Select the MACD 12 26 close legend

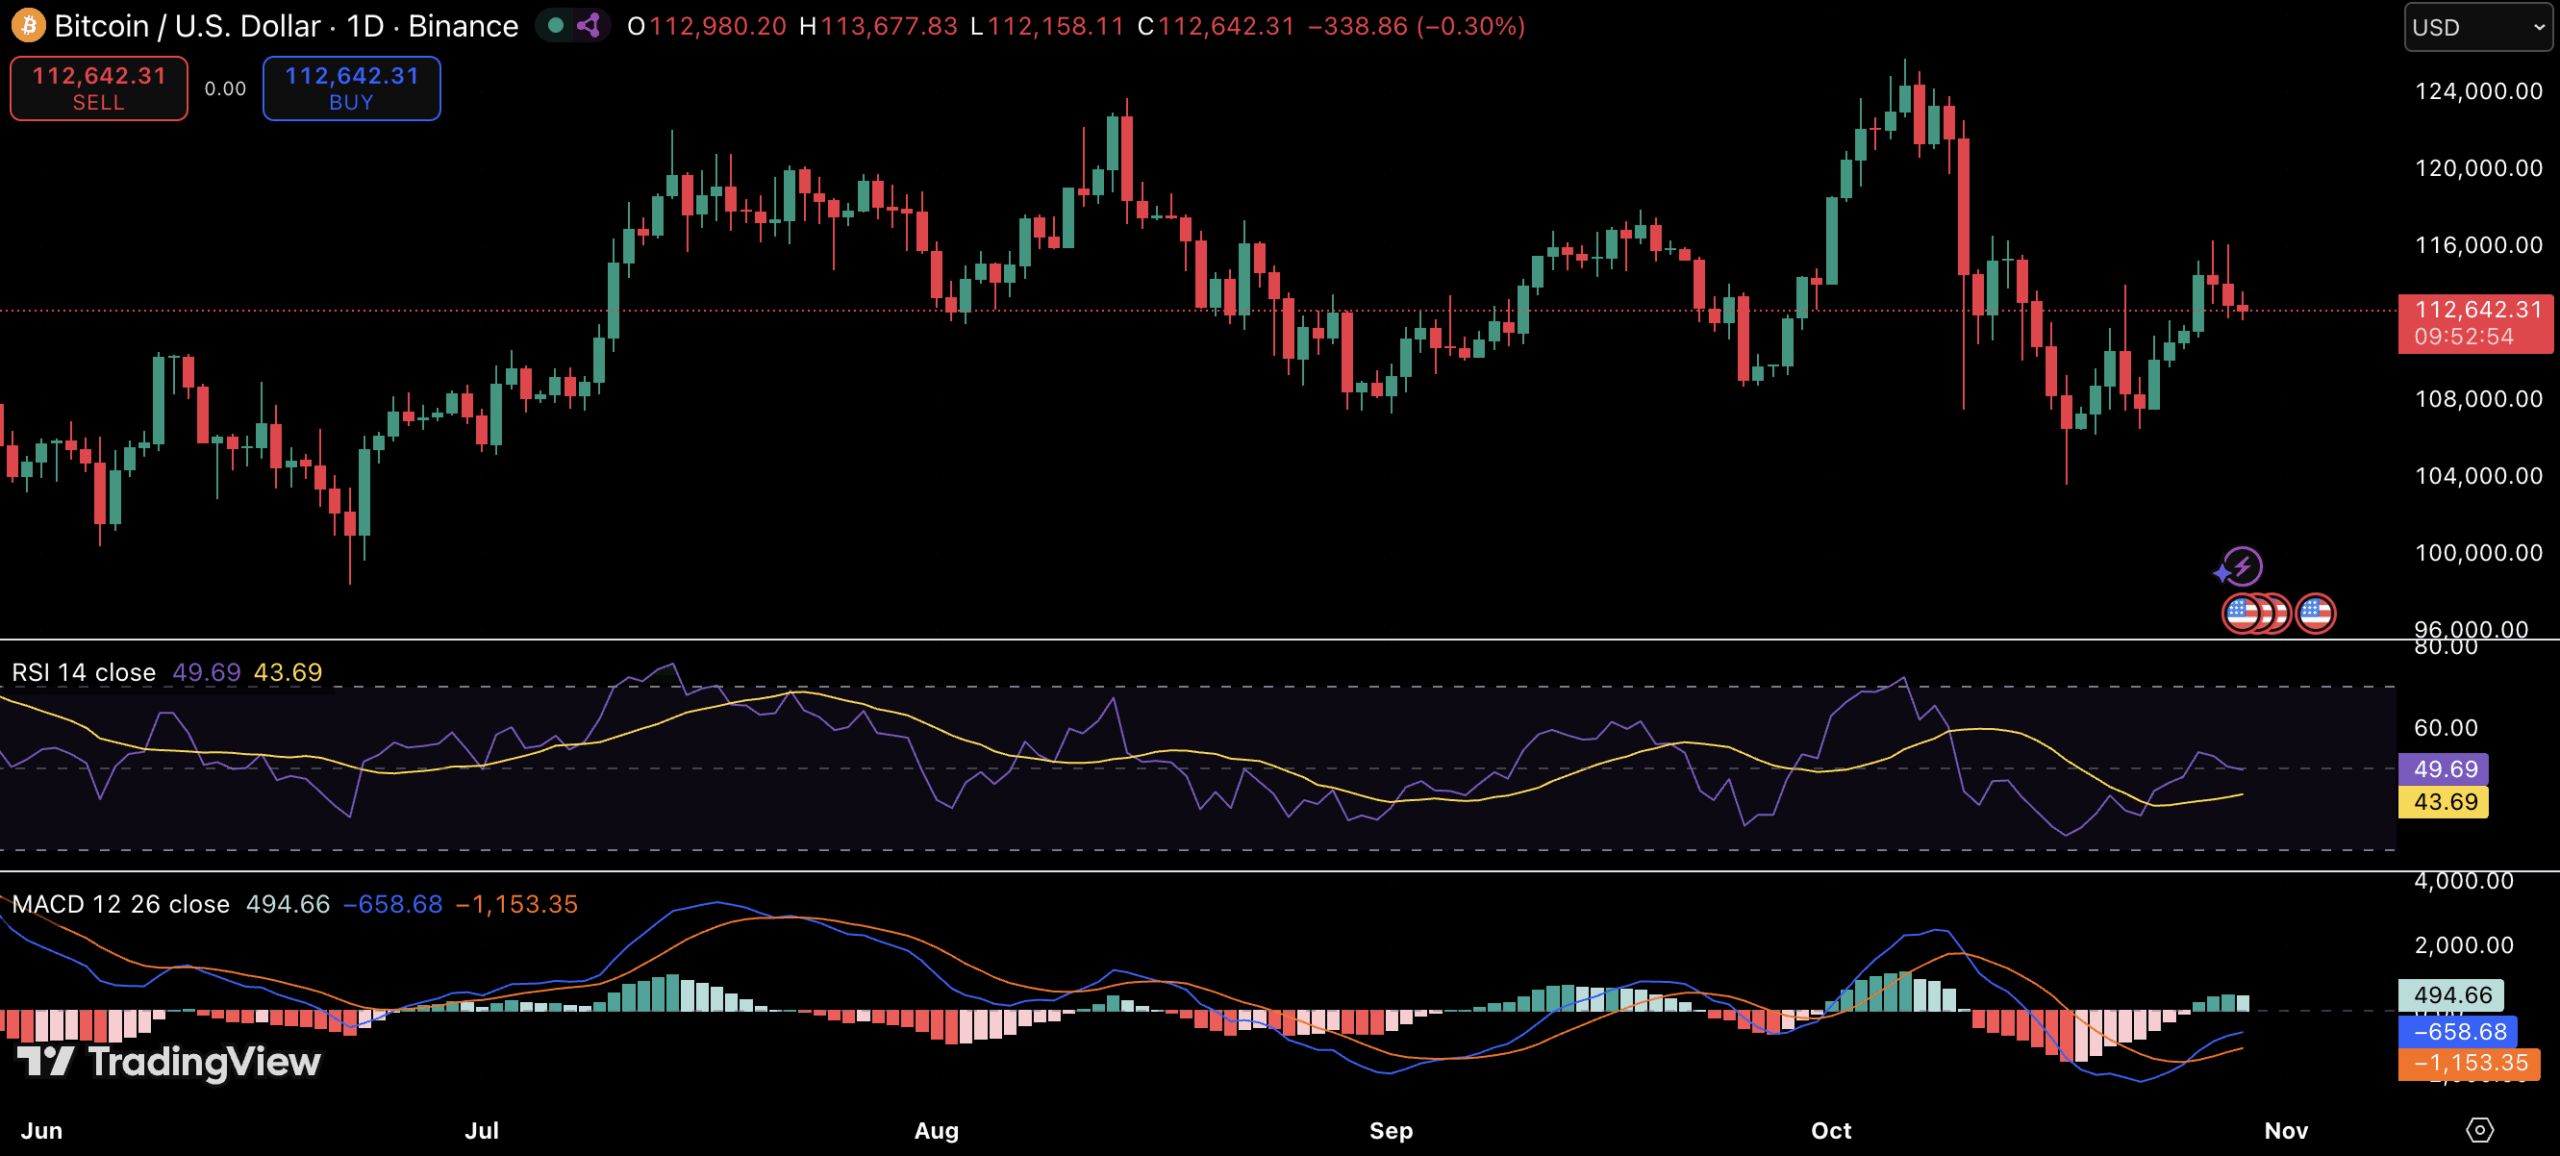[x=120, y=904]
